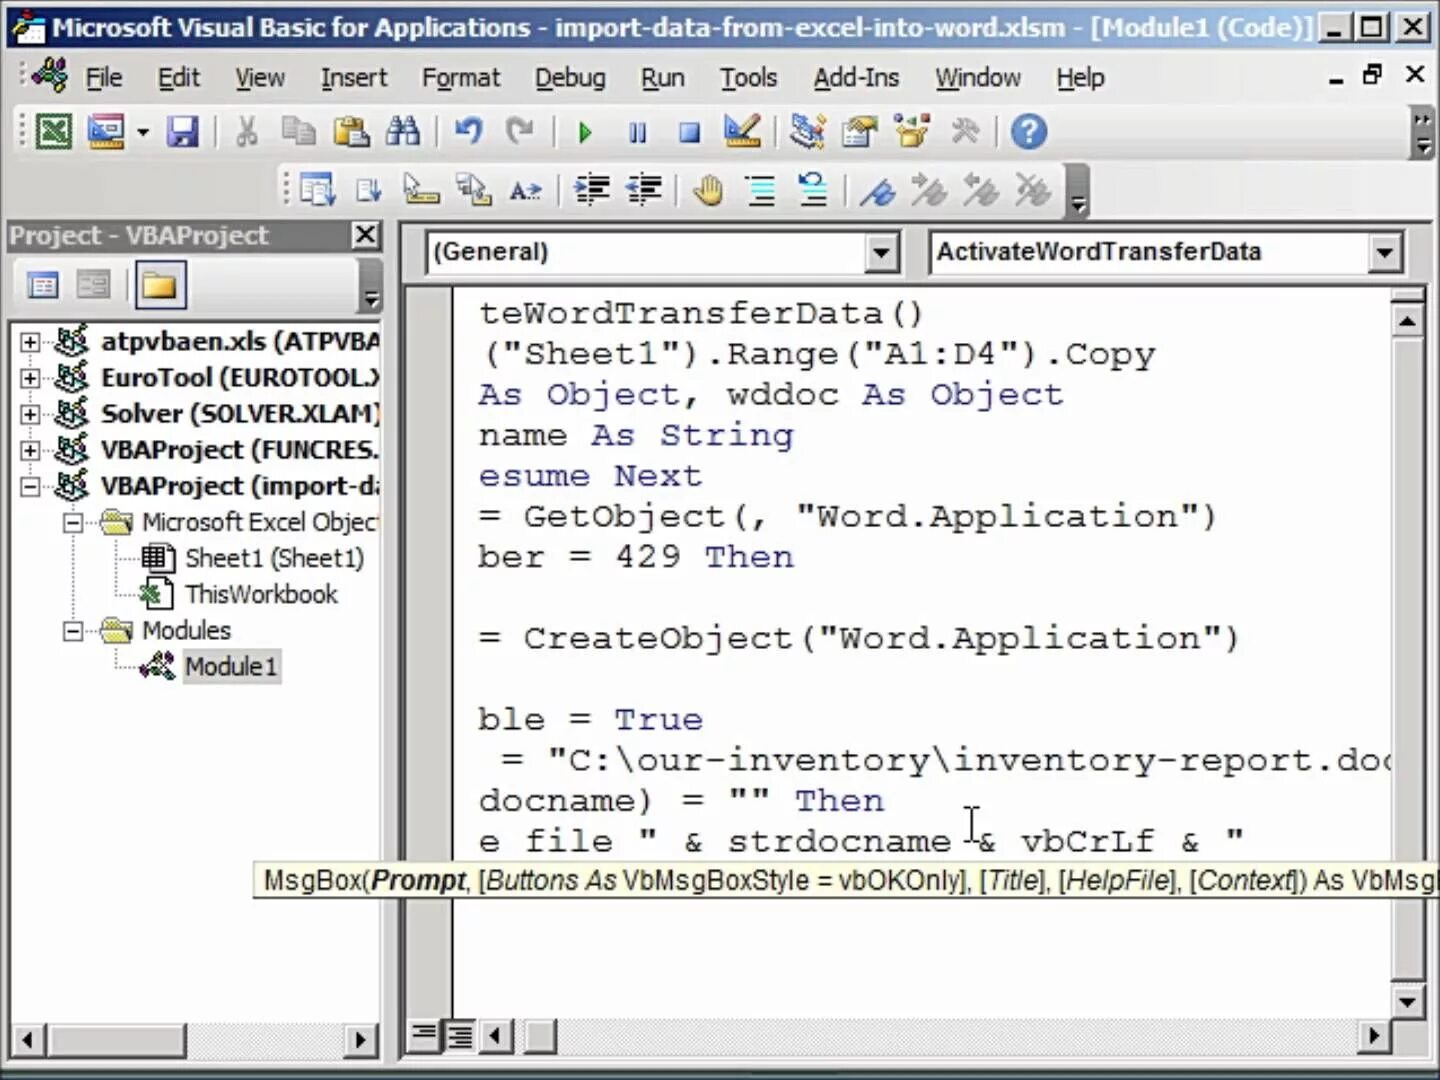The width and height of the screenshot is (1440, 1080).
Task: Collapse the Modules folder
Action: (73, 631)
